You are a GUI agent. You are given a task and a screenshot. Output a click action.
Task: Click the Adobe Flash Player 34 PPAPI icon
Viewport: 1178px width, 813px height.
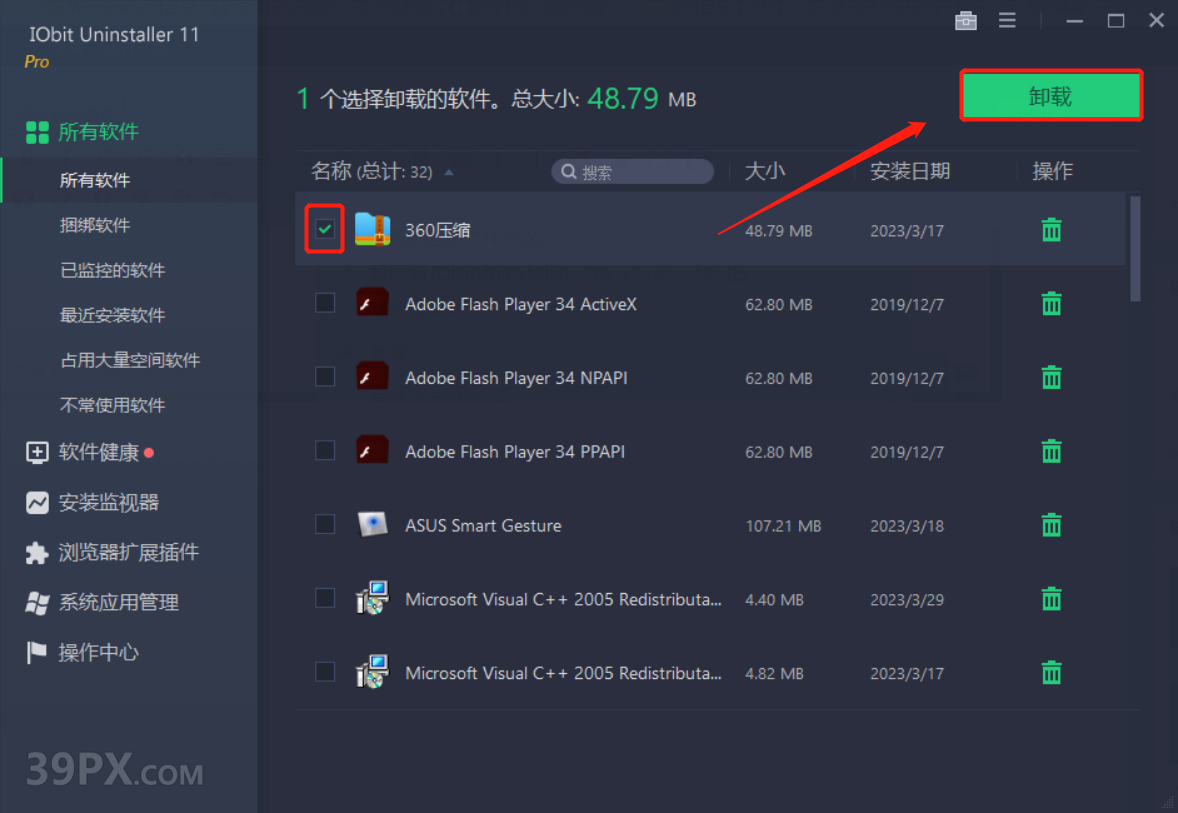pyautogui.click(x=373, y=451)
